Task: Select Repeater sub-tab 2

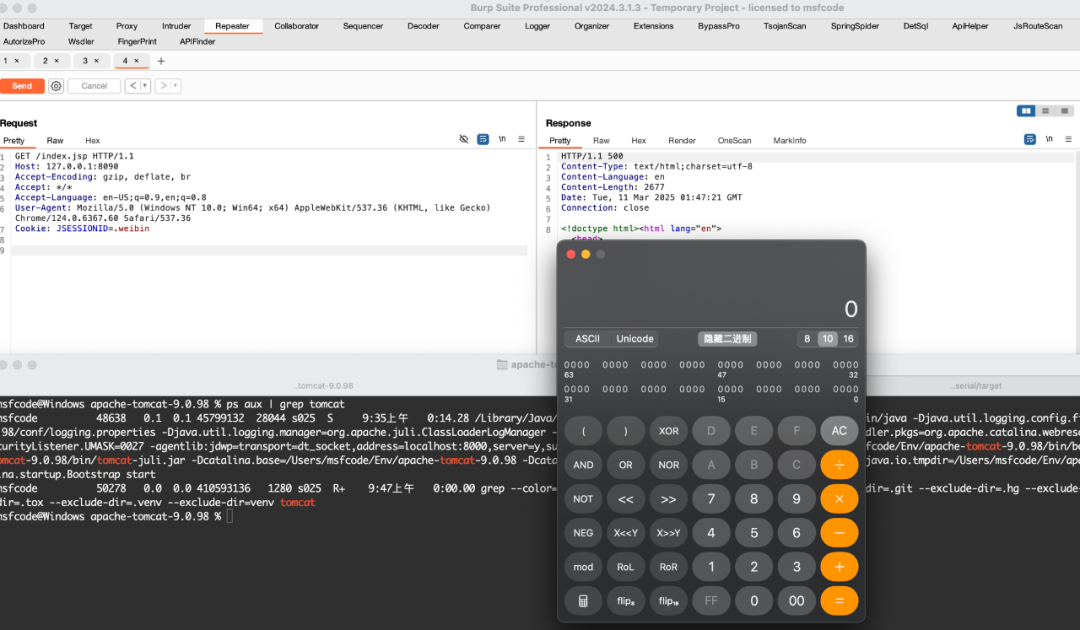Action: click(51, 61)
